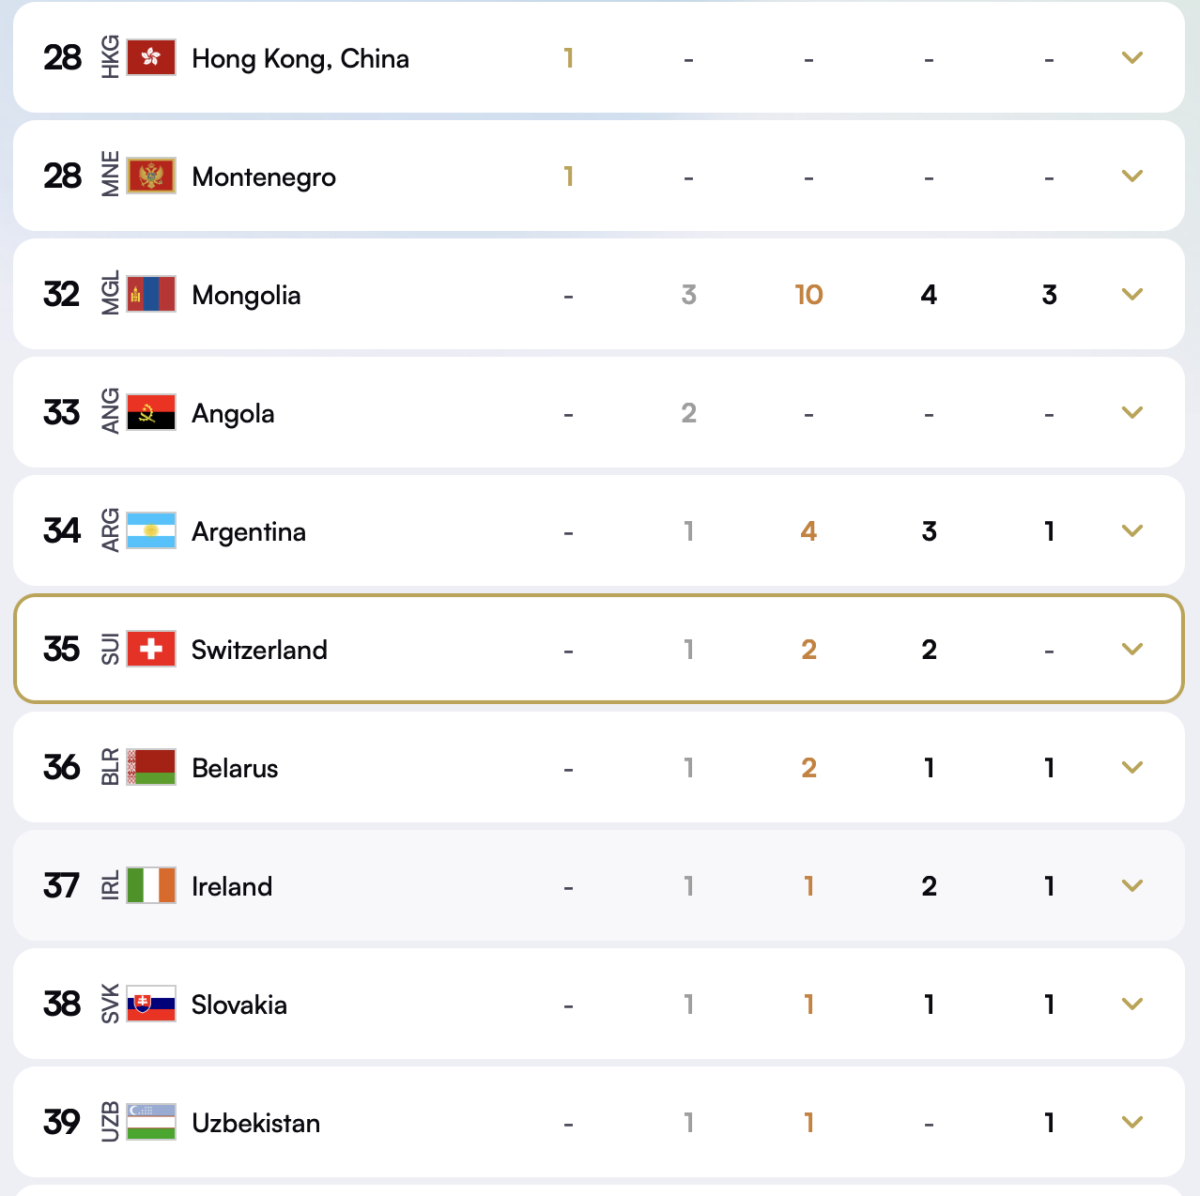The width and height of the screenshot is (1200, 1196).
Task: Expand the Mongolia medal breakdown
Action: (1132, 294)
